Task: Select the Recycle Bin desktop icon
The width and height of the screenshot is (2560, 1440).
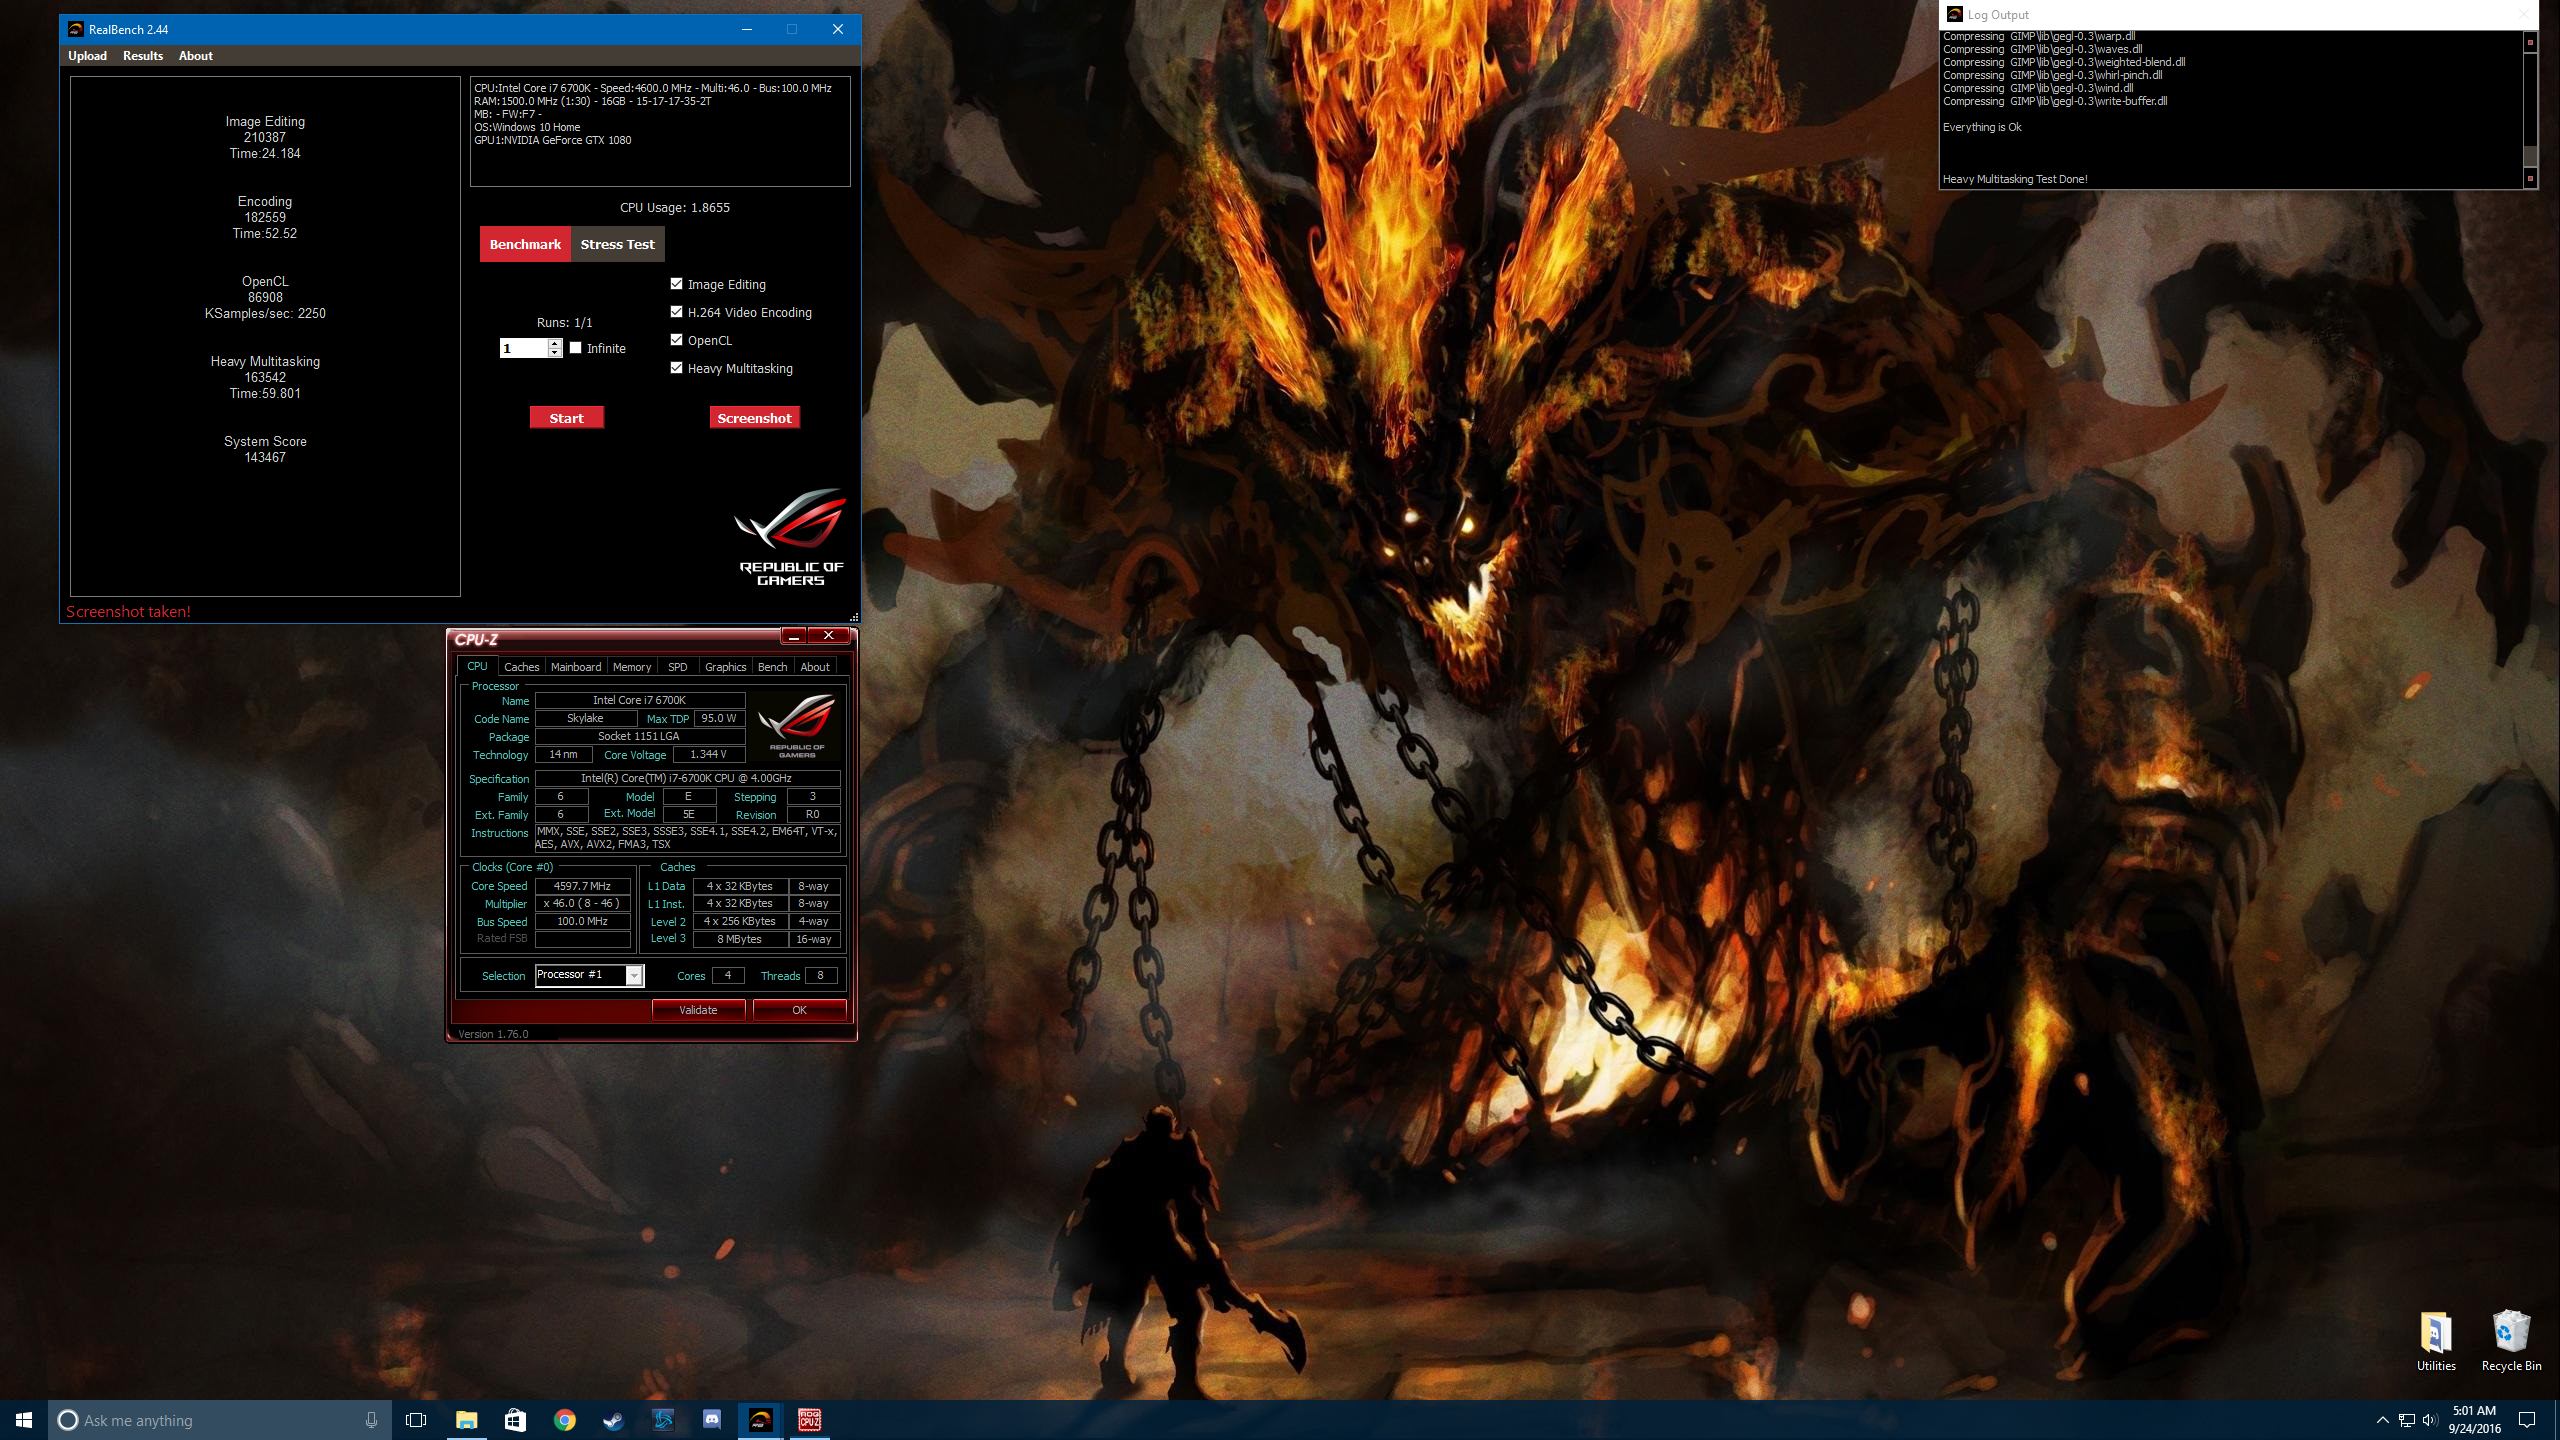Action: 2511,1342
